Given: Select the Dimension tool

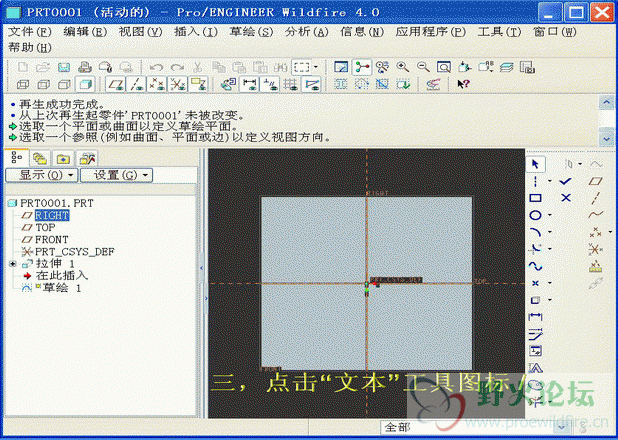Looking at the screenshot, I should click(535, 317).
